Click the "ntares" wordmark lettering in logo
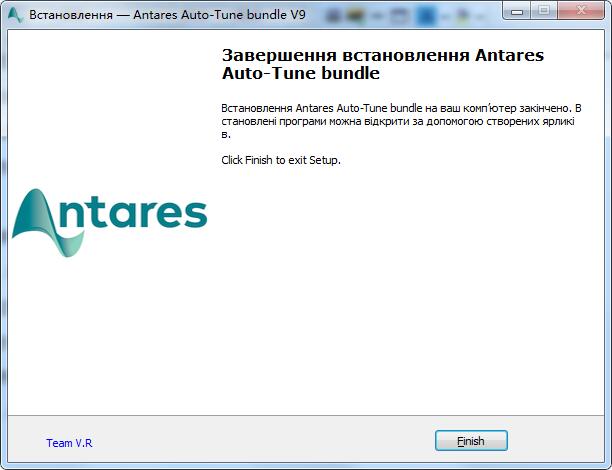The height and width of the screenshot is (470, 612). (140, 215)
